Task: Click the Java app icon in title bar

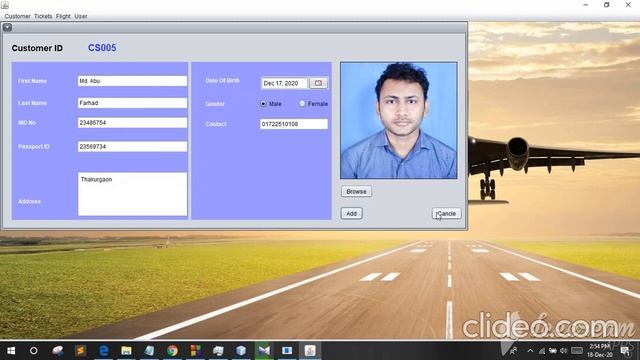Action: pos(5,5)
